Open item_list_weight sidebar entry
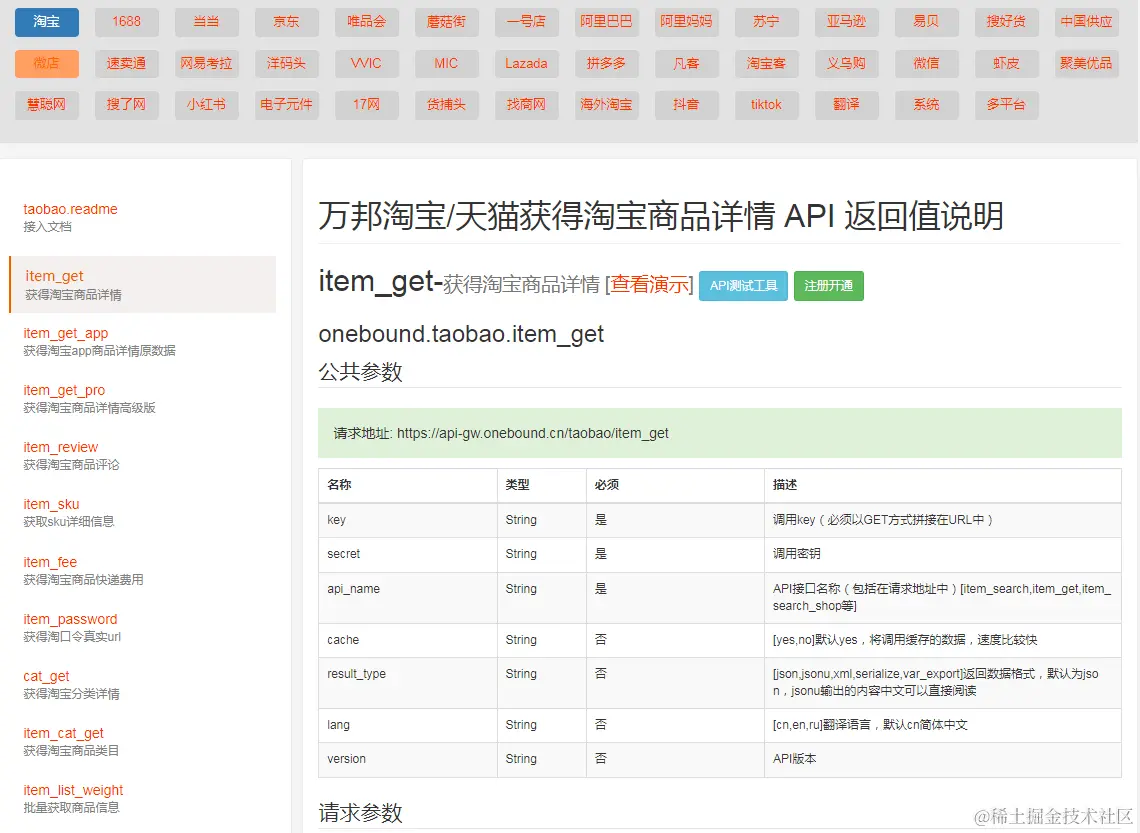The width and height of the screenshot is (1140, 833). [73, 798]
